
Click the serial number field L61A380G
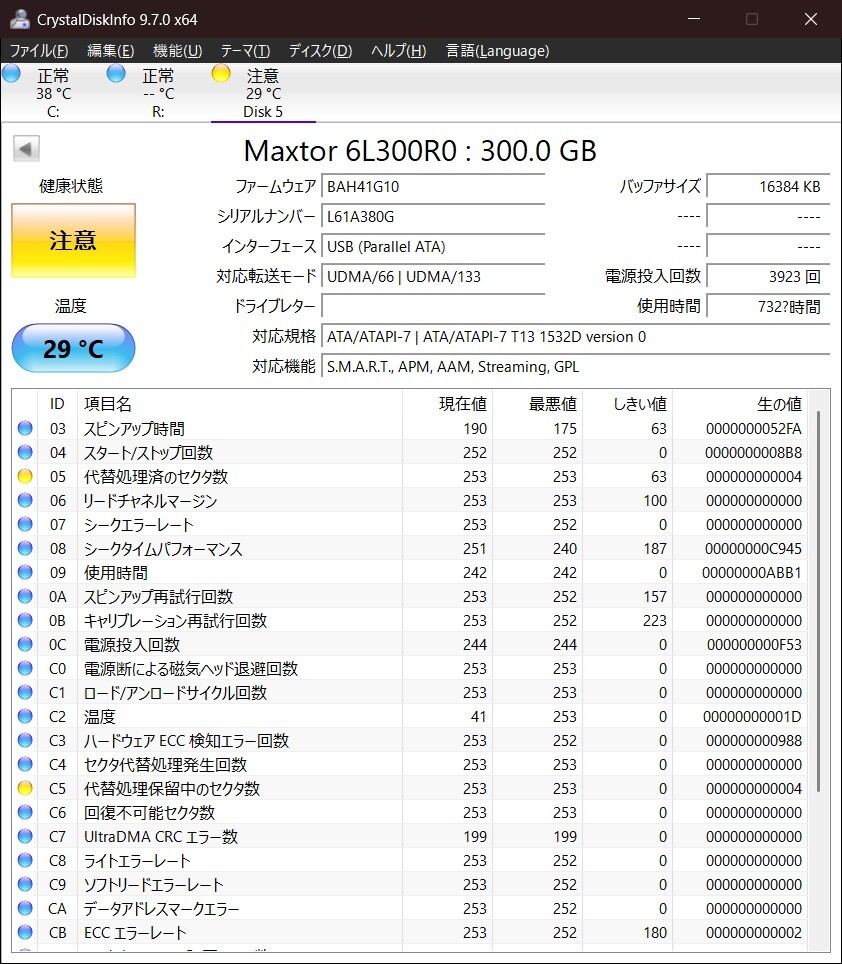coord(433,216)
